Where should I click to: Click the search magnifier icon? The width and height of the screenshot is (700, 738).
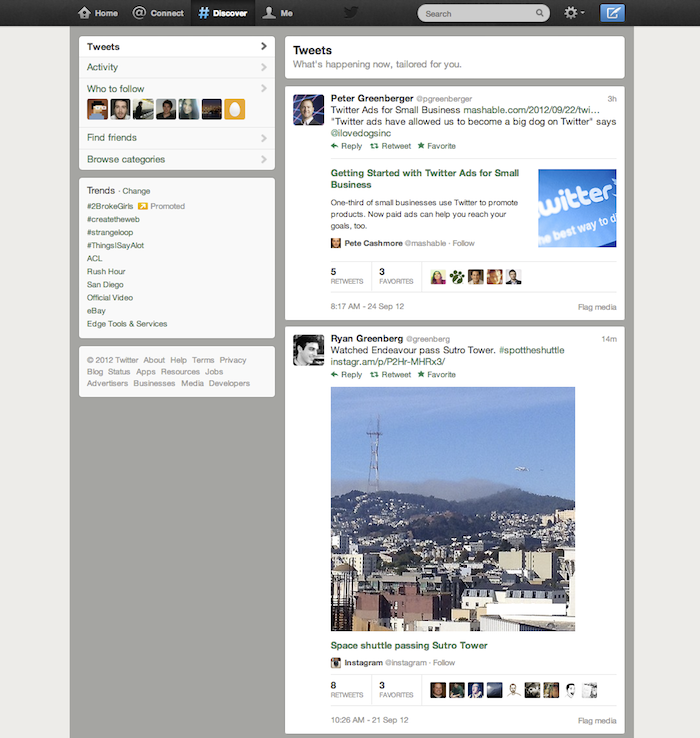(540, 14)
